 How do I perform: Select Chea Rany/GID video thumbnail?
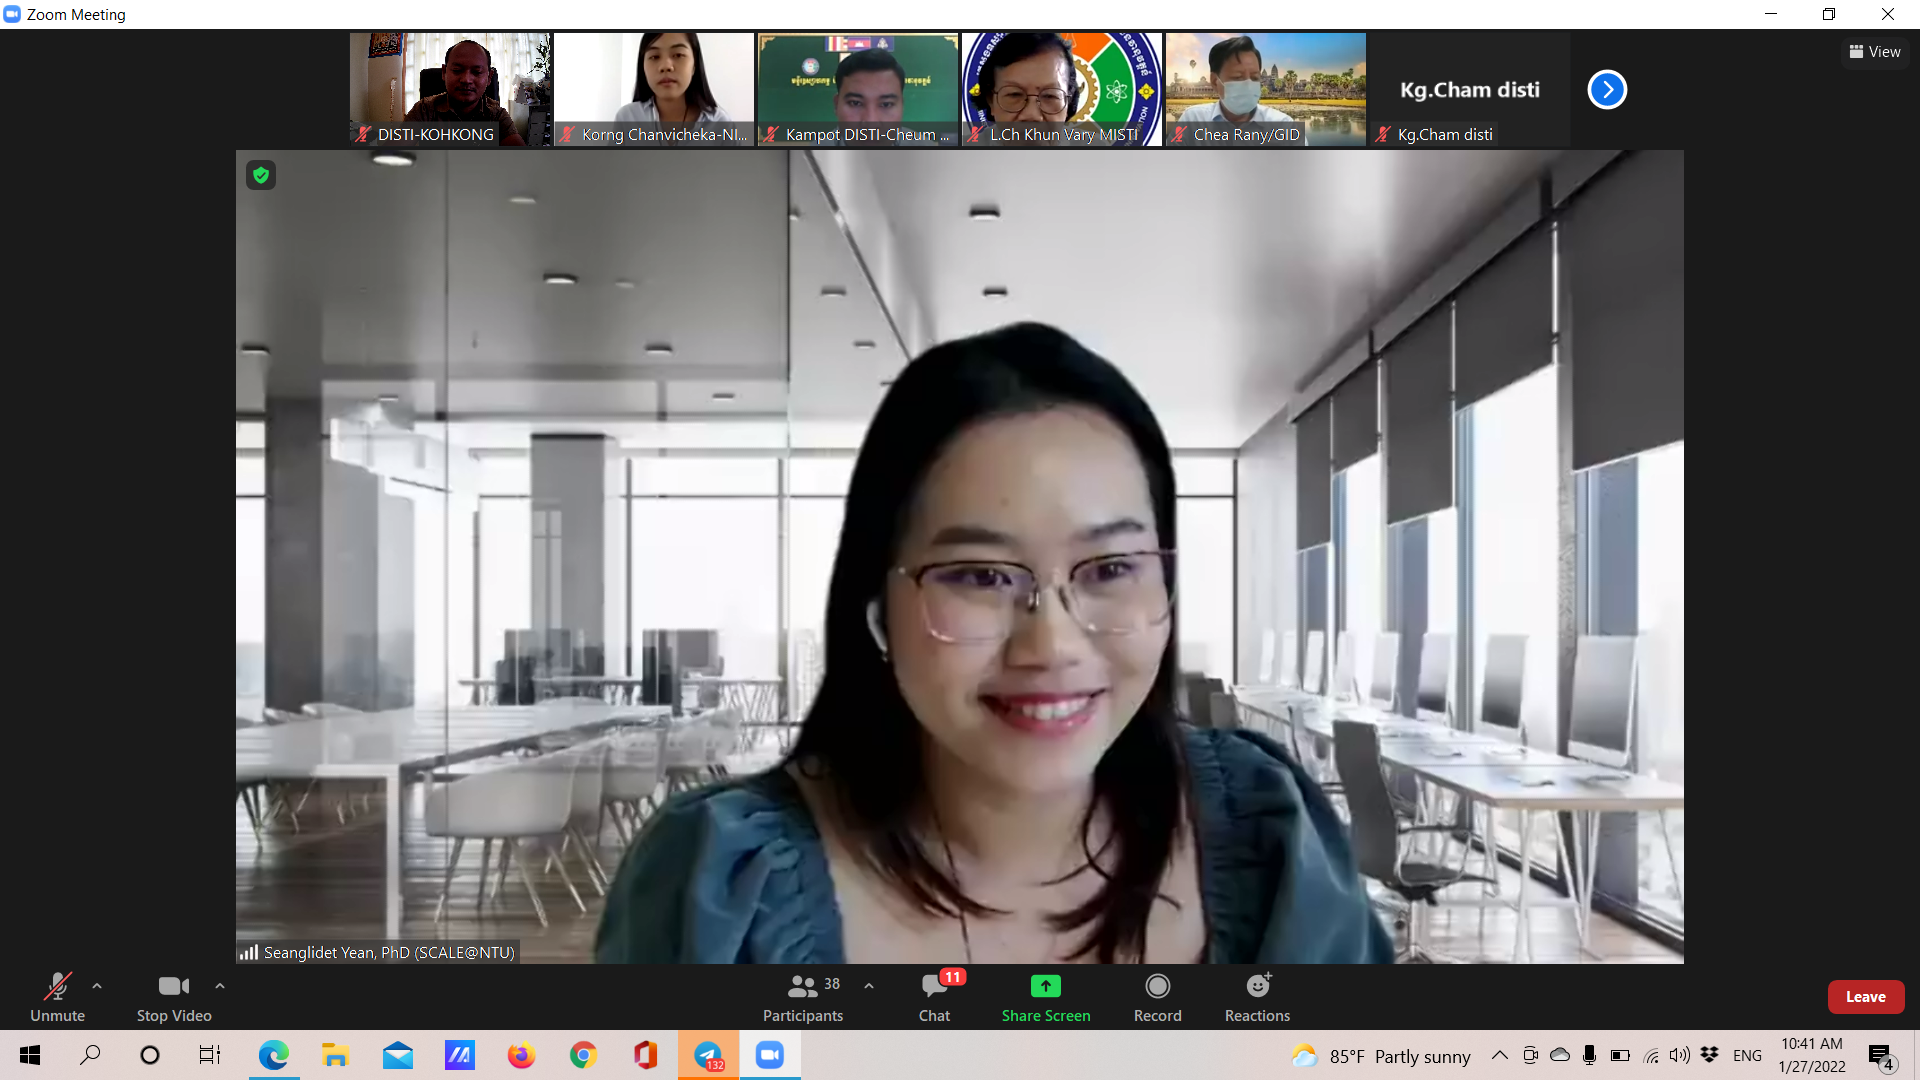tap(1266, 90)
